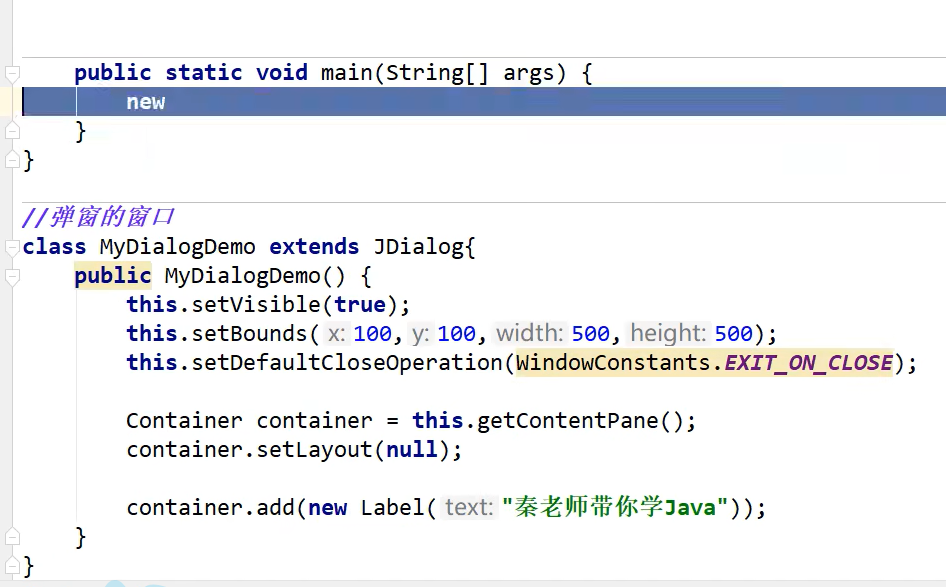Collapse the main method fold marker
Image resolution: width=946 pixels, height=587 pixels.
point(12,73)
